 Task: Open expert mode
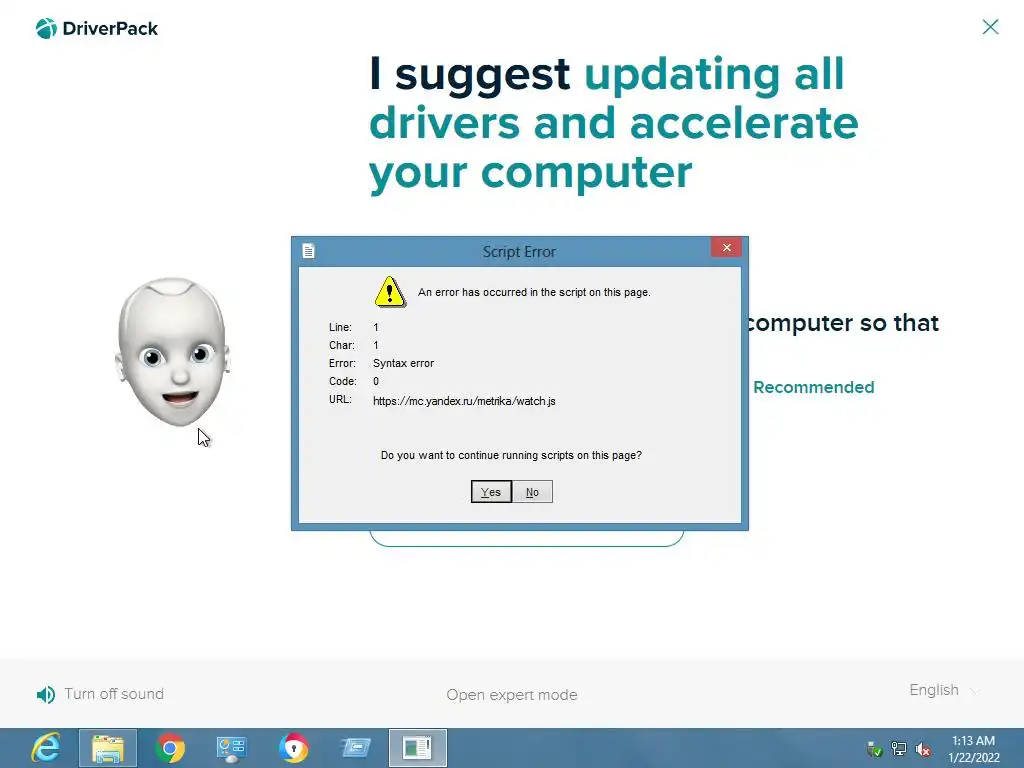click(512, 695)
